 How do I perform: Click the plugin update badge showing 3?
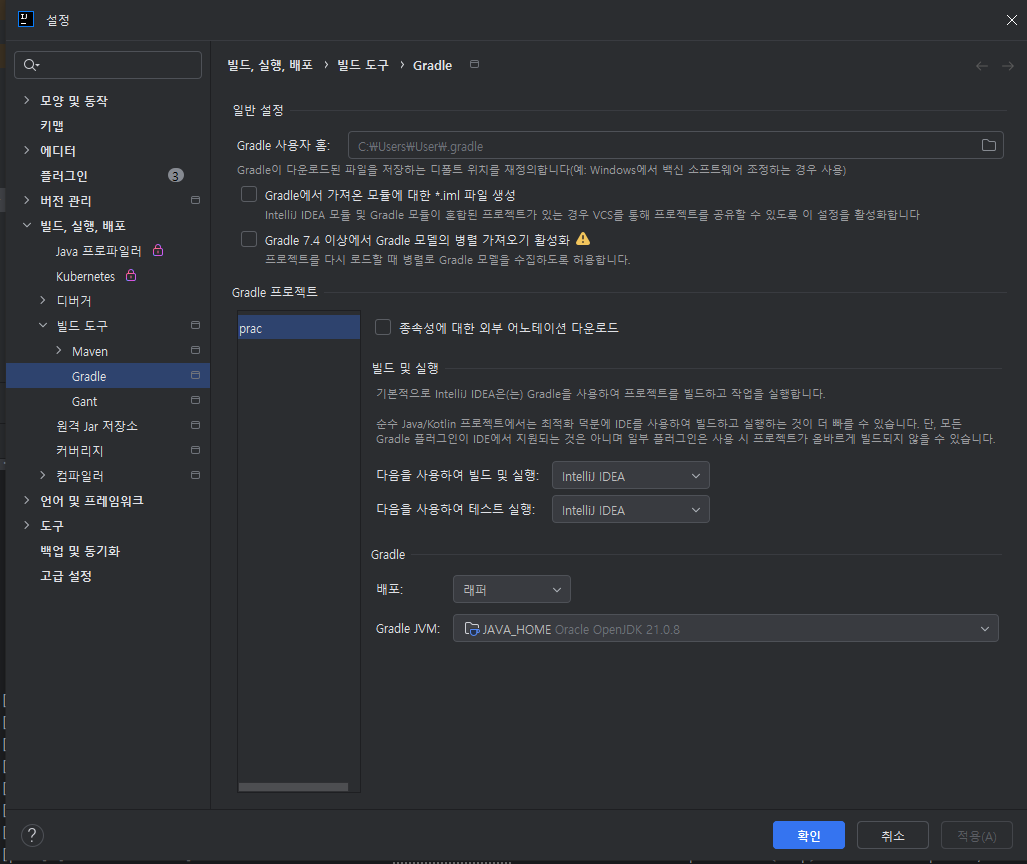tap(176, 176)
